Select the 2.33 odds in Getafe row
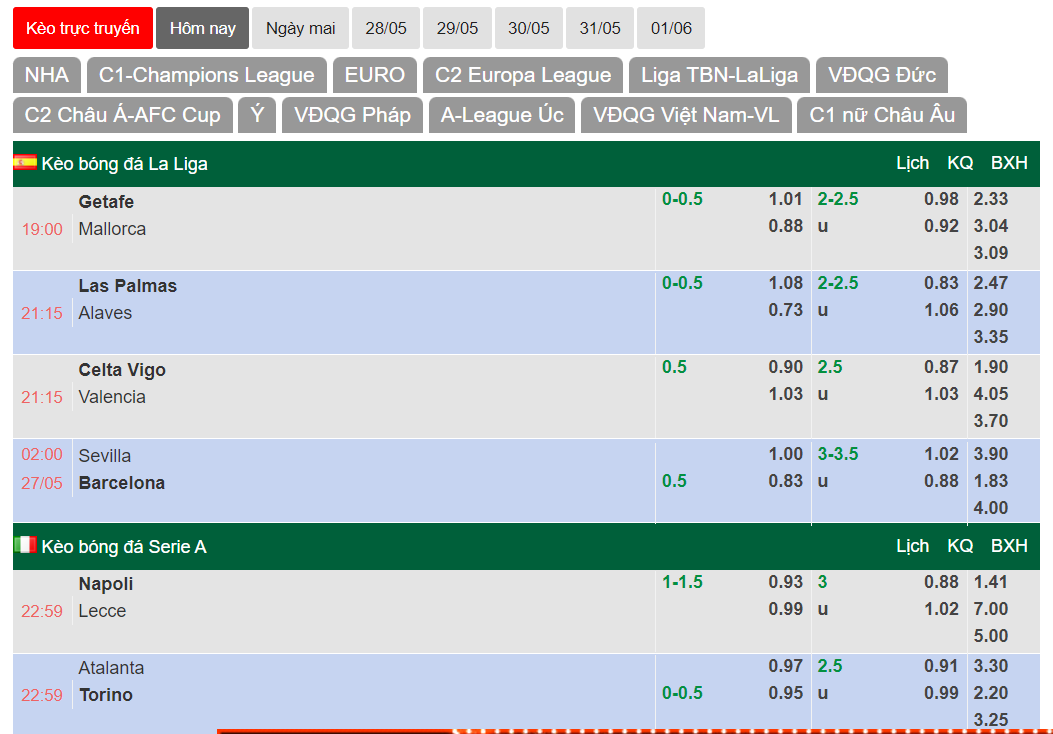The height and width of the screenshot is (734, 1053). 991,199
